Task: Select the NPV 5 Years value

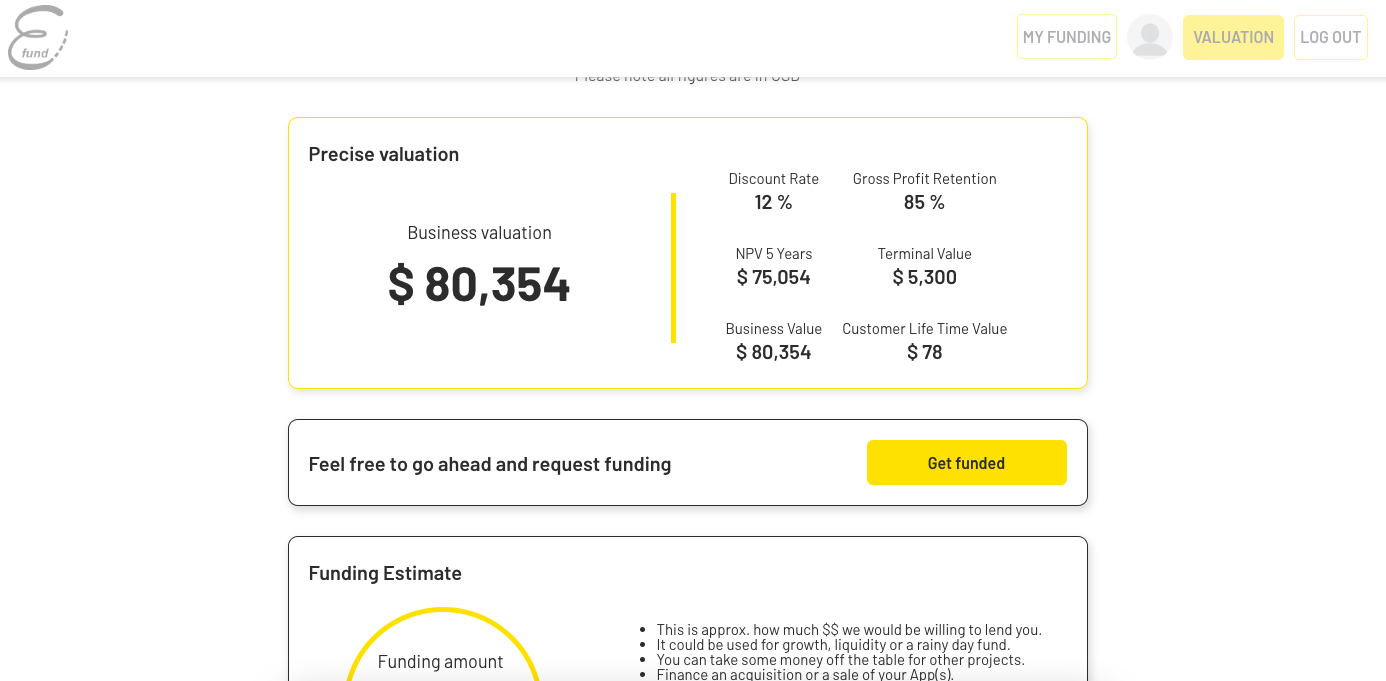Action: point(773,277)
